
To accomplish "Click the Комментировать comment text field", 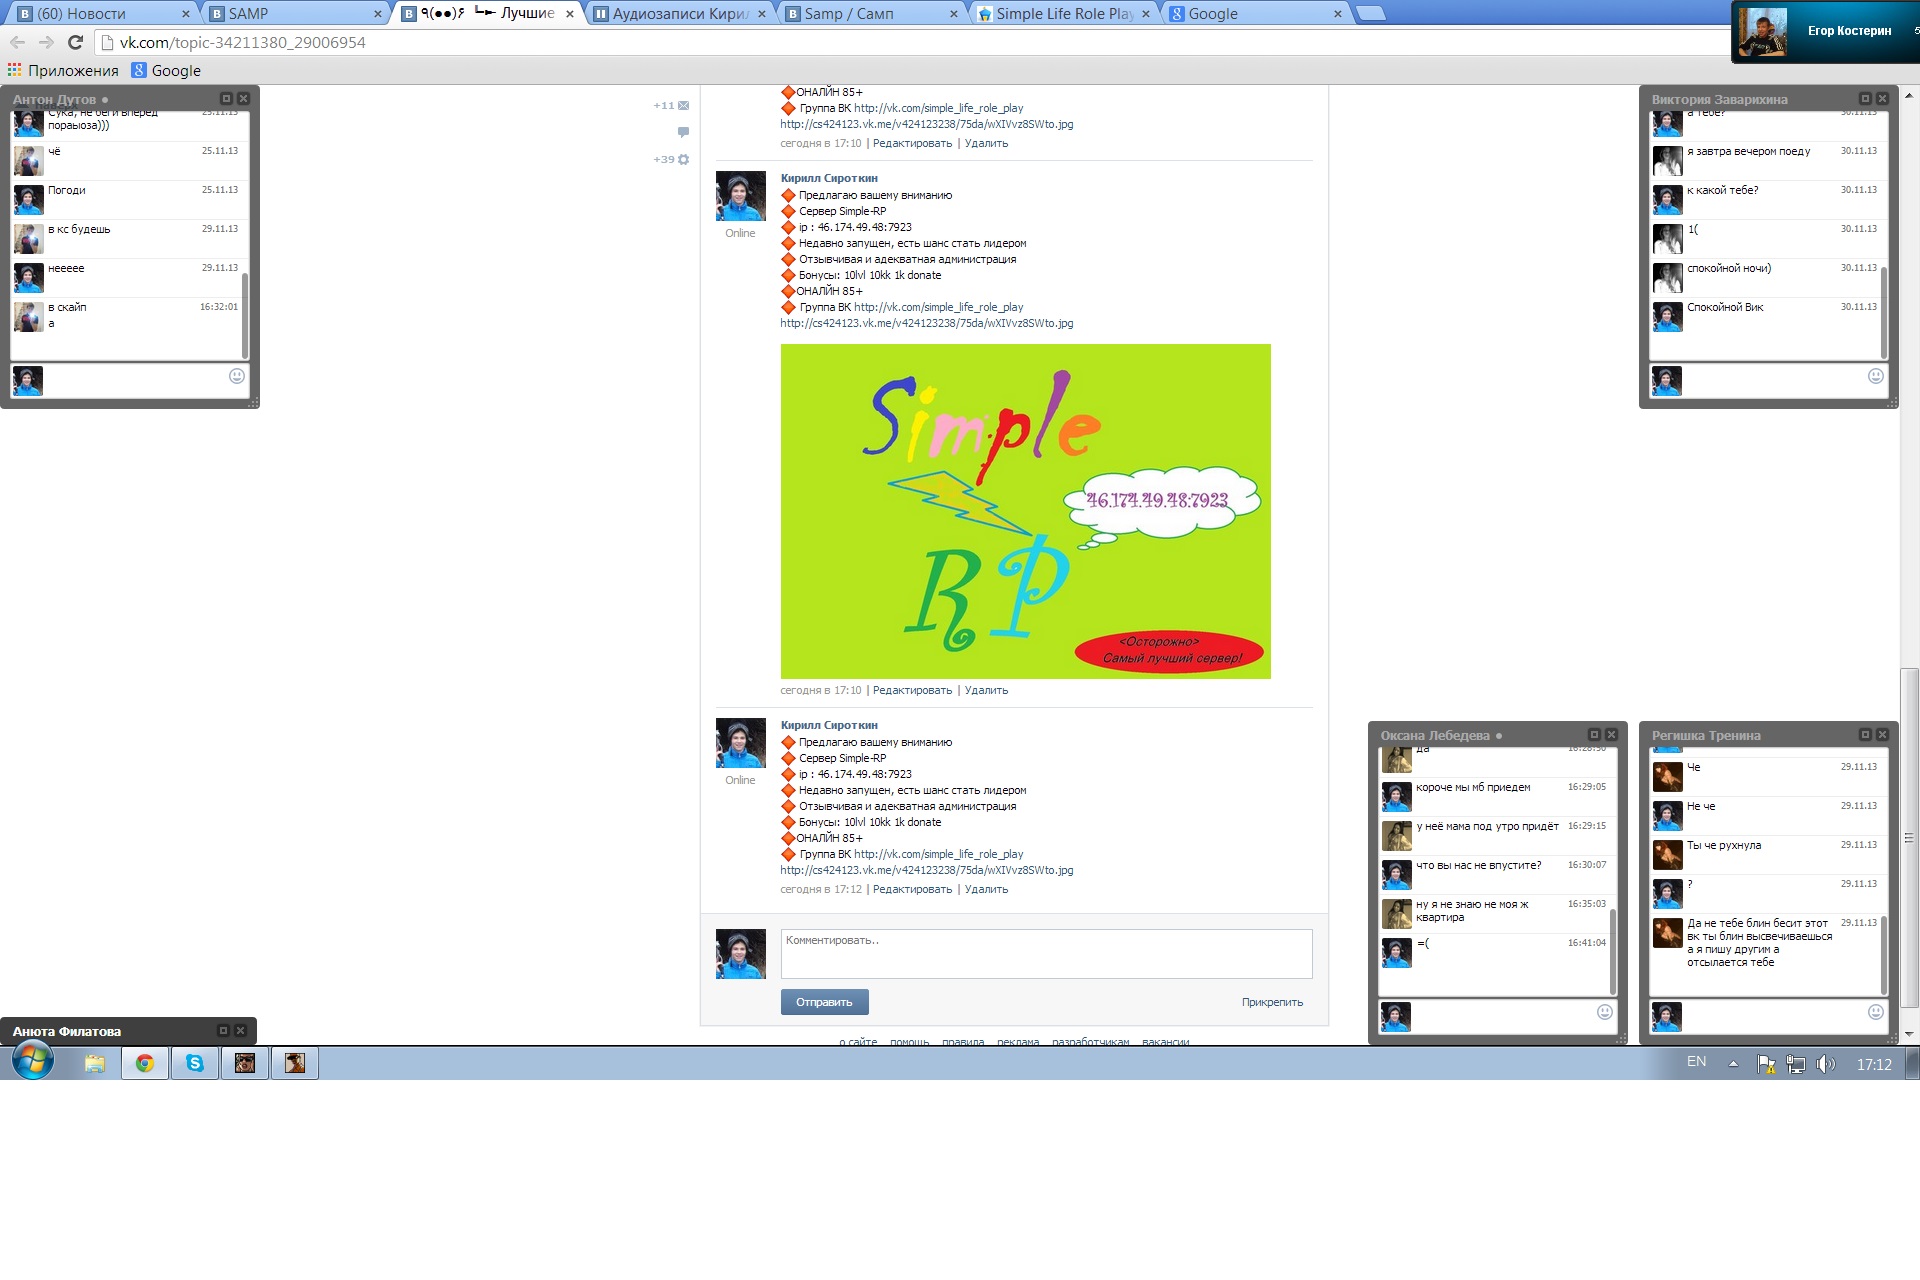I will [x=1045, y=953].
